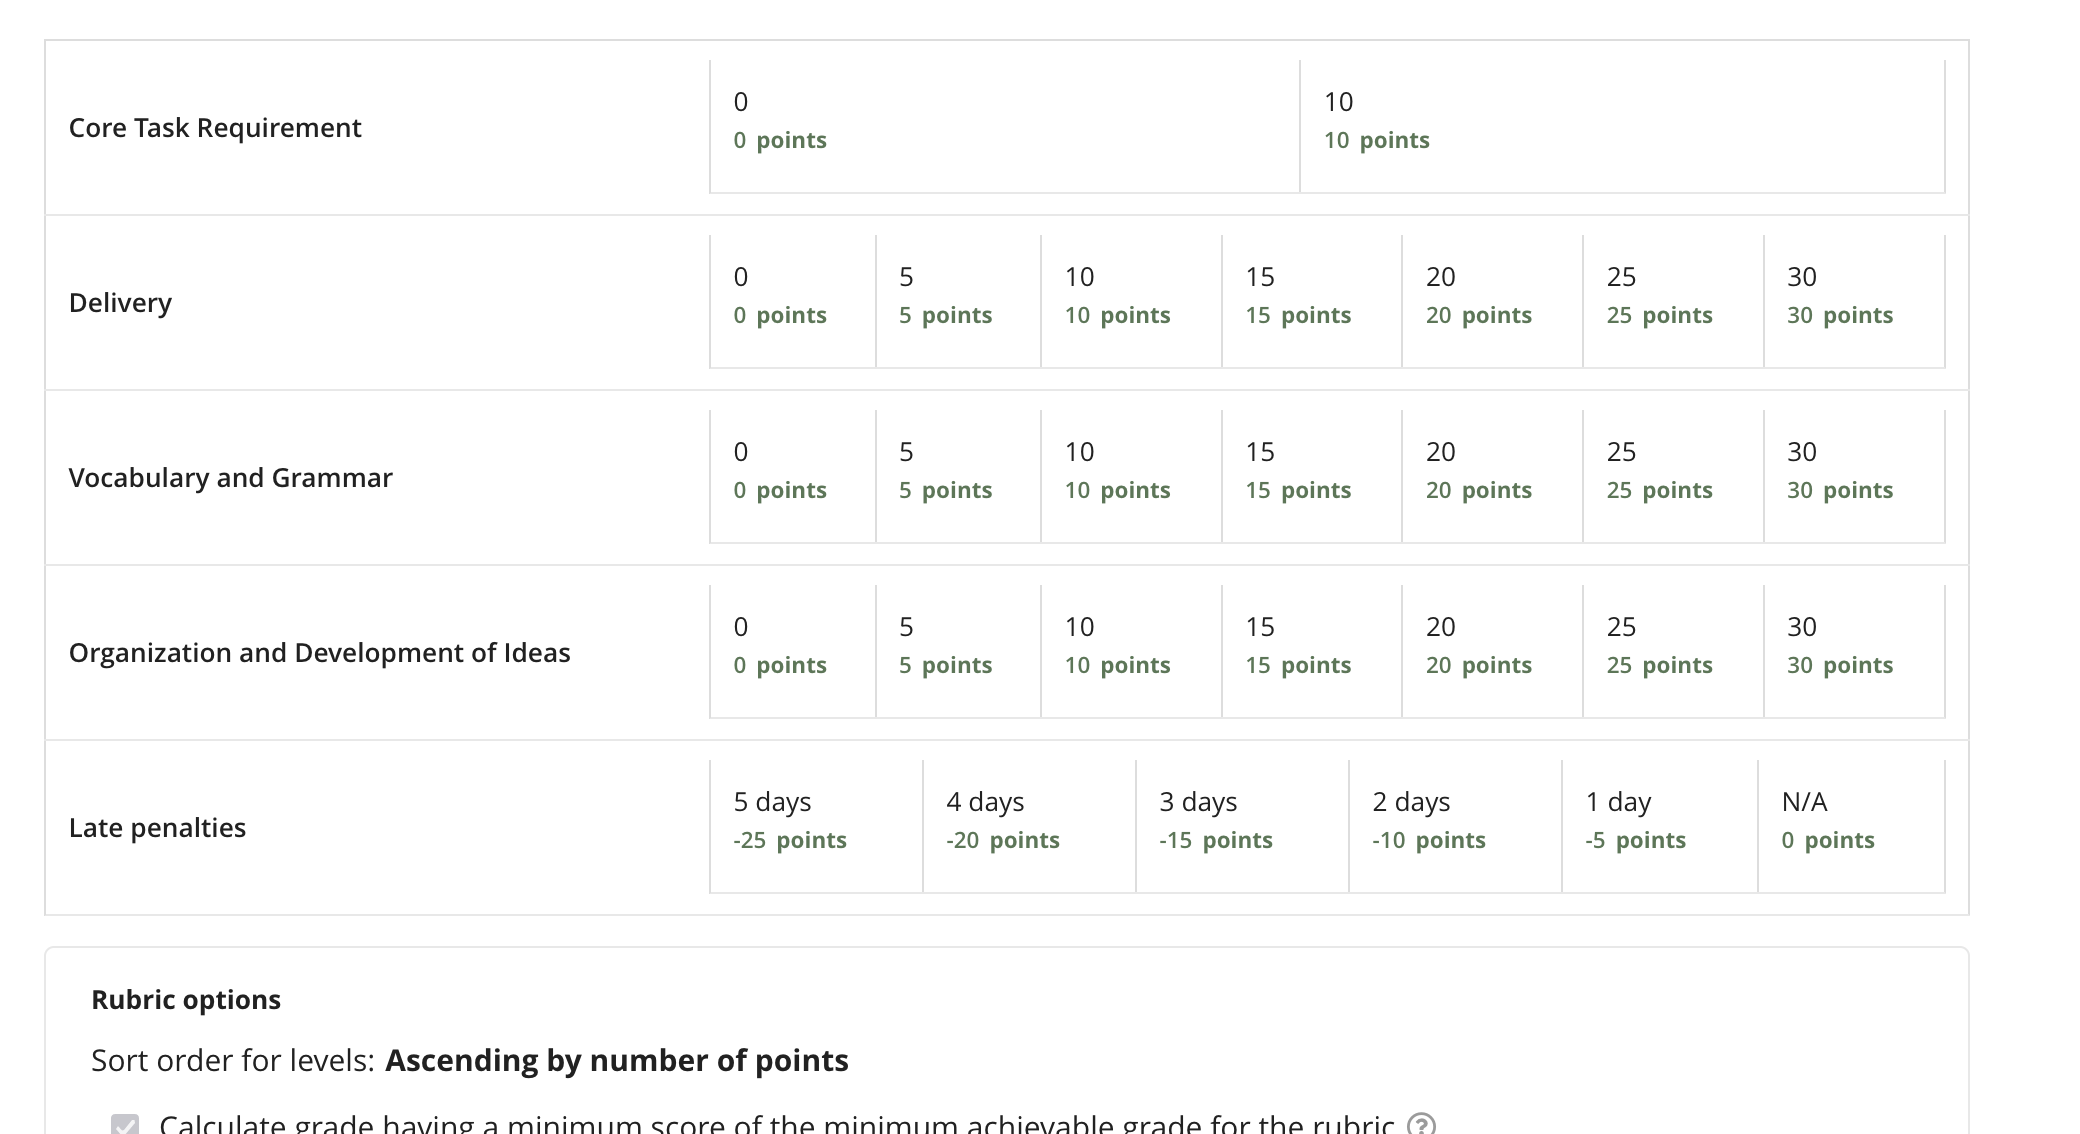Image resolution: width=2080 pixels, height=1134 pixels.
Task: Toggle Calculate grade minimum score checkbox
Action: tap(125, 1125)
